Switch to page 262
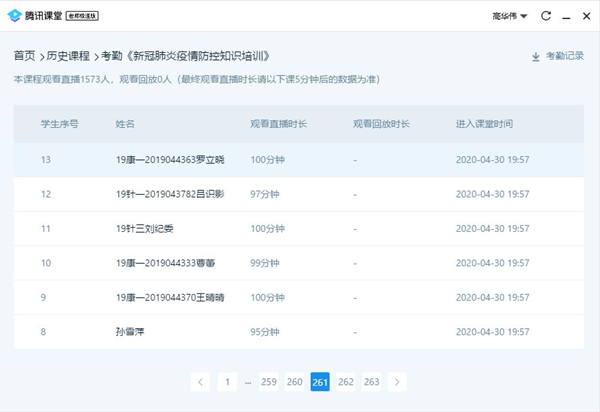Viewport: 600px width, 412px height. coord(346,381)
